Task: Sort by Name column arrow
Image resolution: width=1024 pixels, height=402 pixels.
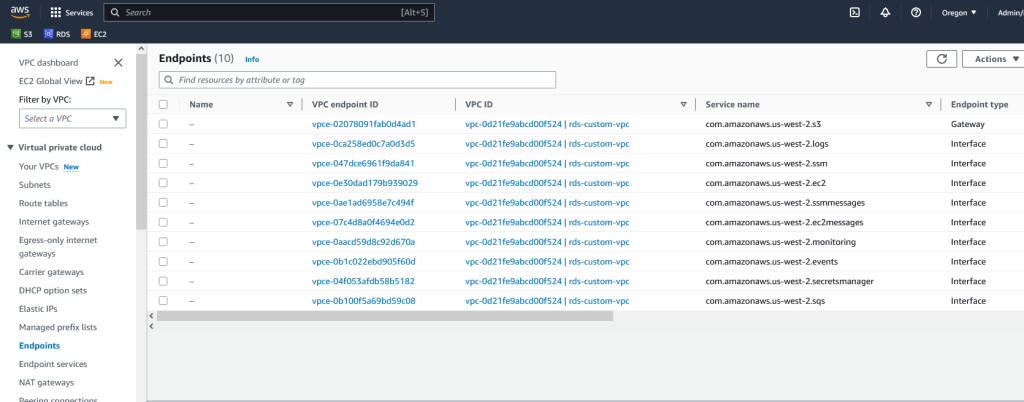Action: coord(290,104)
